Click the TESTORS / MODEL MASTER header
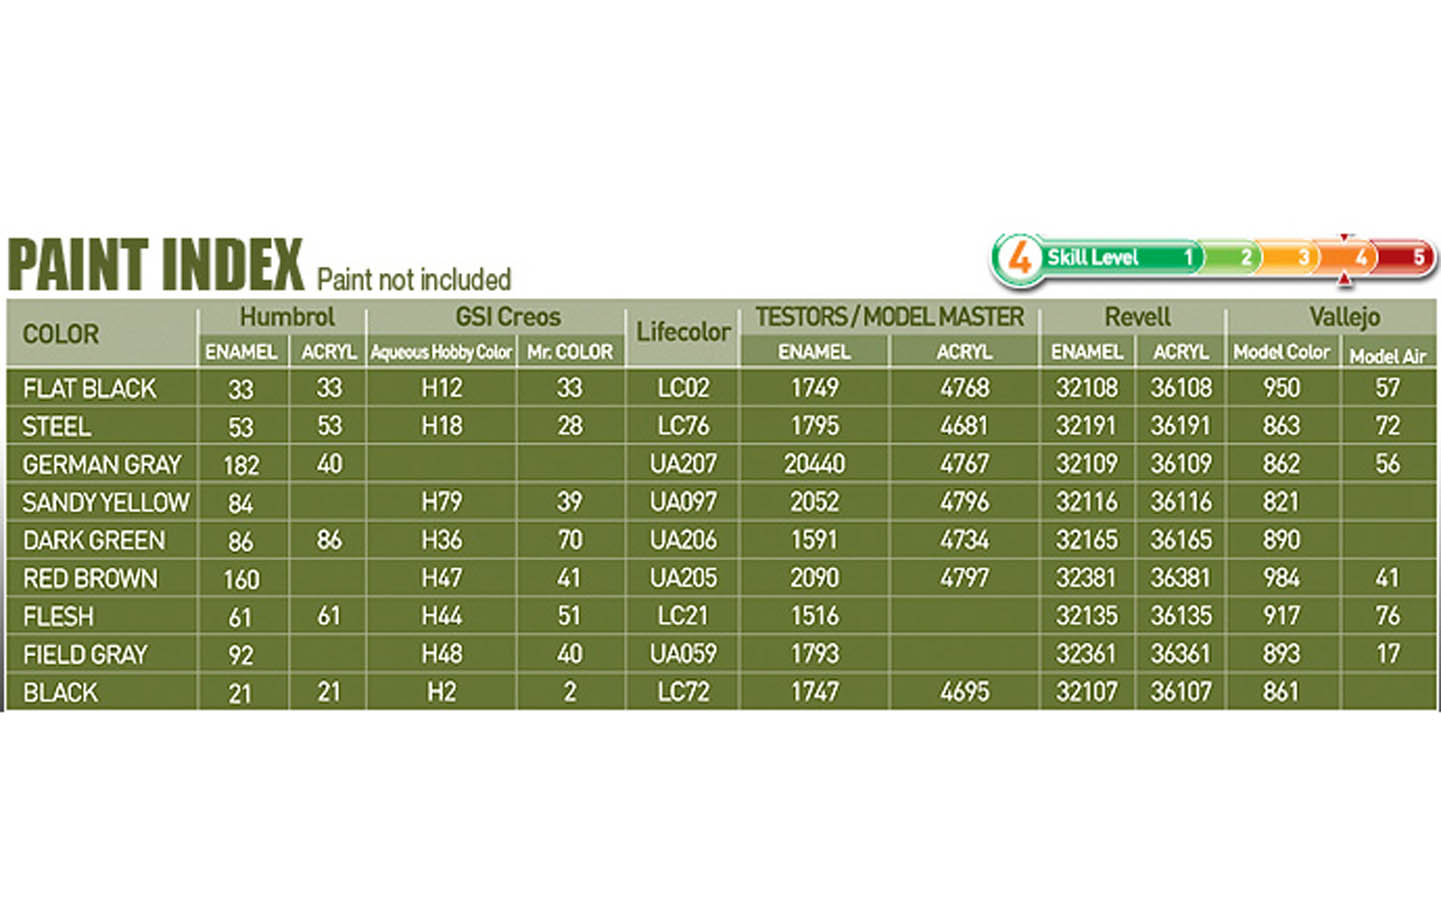1441x900 pixels. (x=889, y=317)
